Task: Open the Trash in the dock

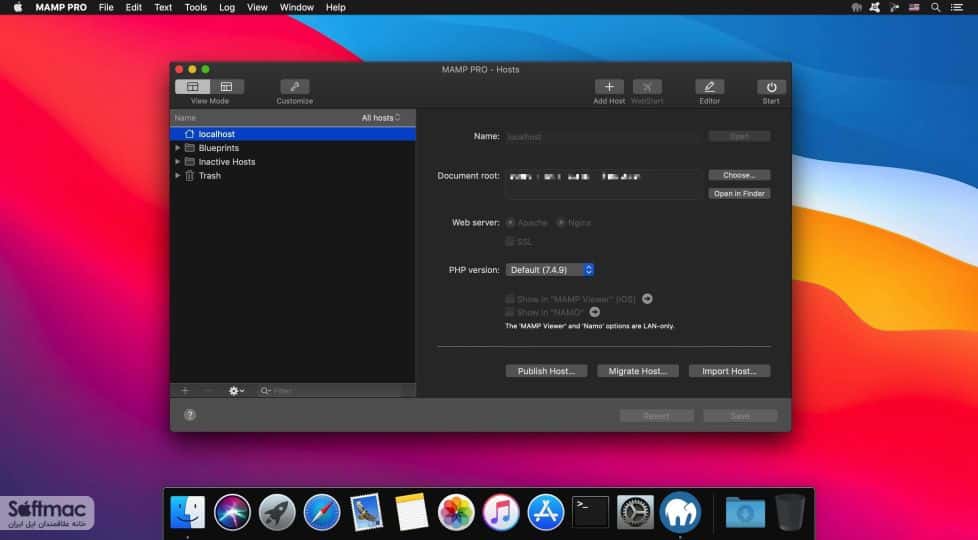Action: 790,513
